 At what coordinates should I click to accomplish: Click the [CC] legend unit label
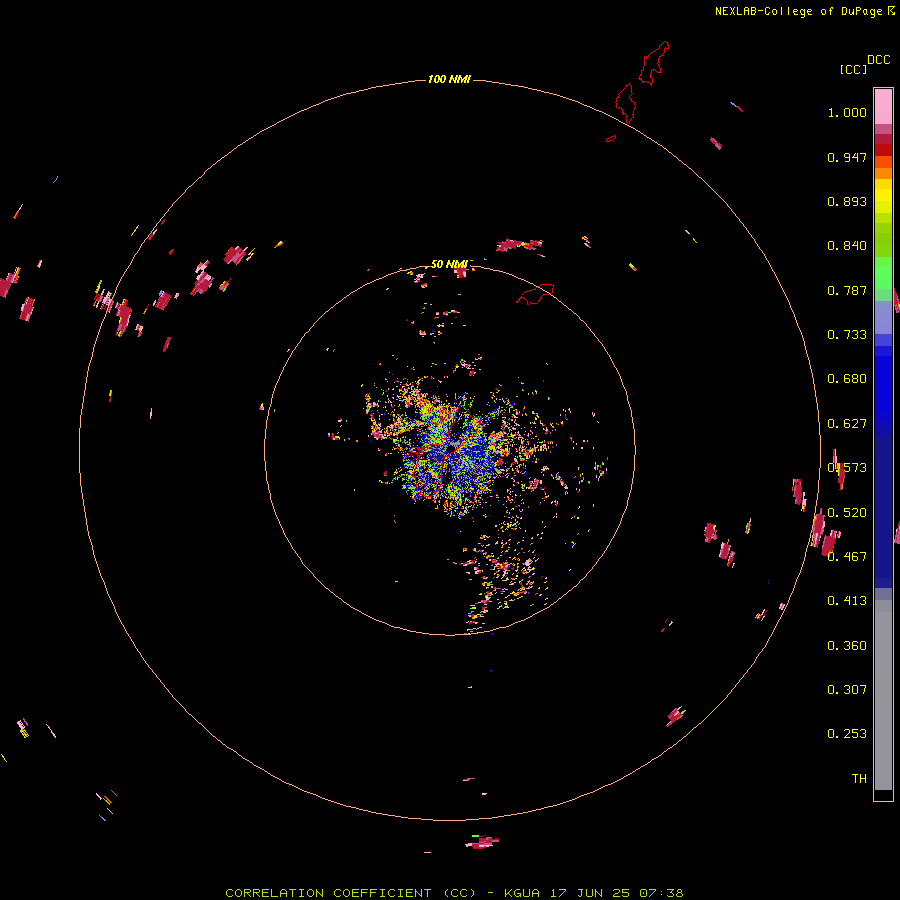[x=853, y=69]
